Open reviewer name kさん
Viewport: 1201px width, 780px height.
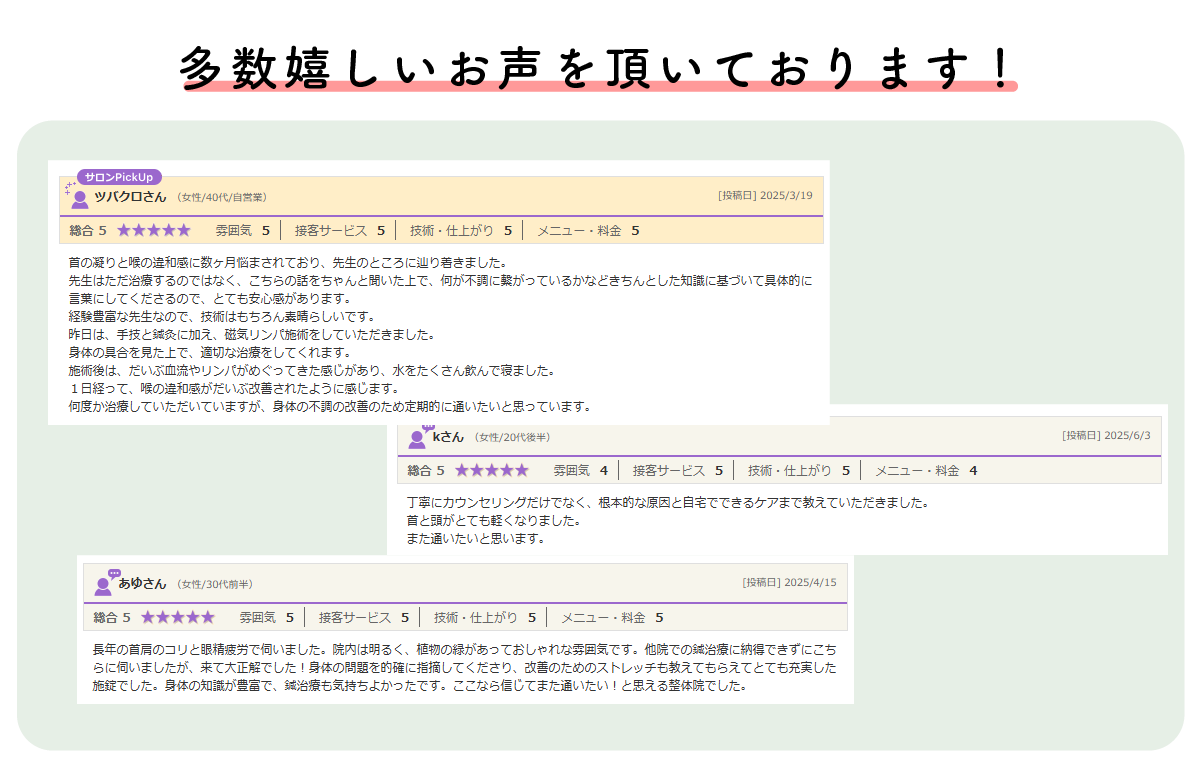coord(448,437)
